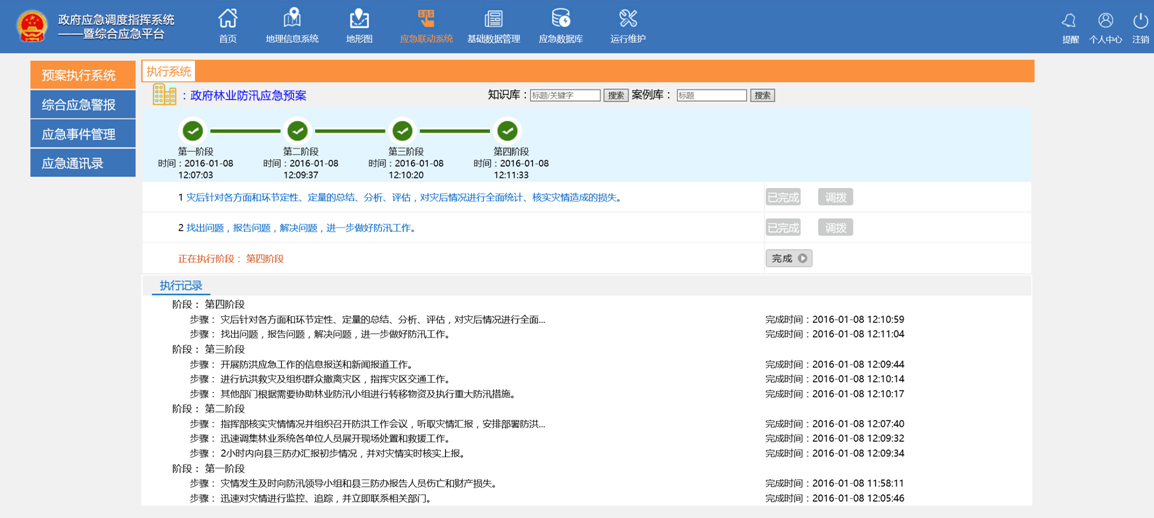This screenshot has width=1154, height=518.
Task: Open 应急事件管理 sidebar item
Action: [83, 134]
